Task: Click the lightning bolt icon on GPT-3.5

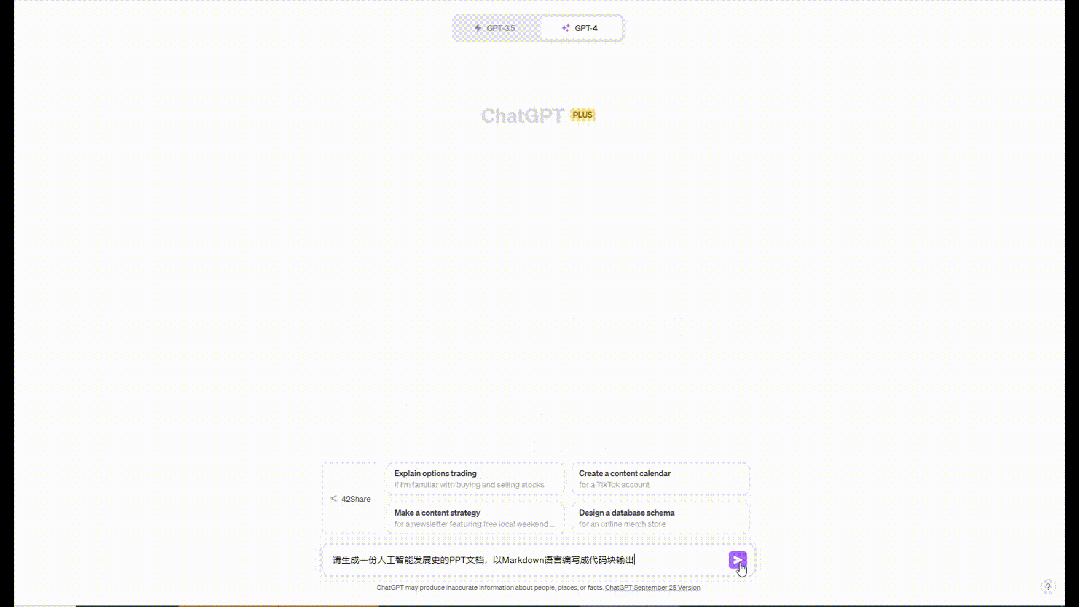Action: pyautogui.click(x=478, y=28)
